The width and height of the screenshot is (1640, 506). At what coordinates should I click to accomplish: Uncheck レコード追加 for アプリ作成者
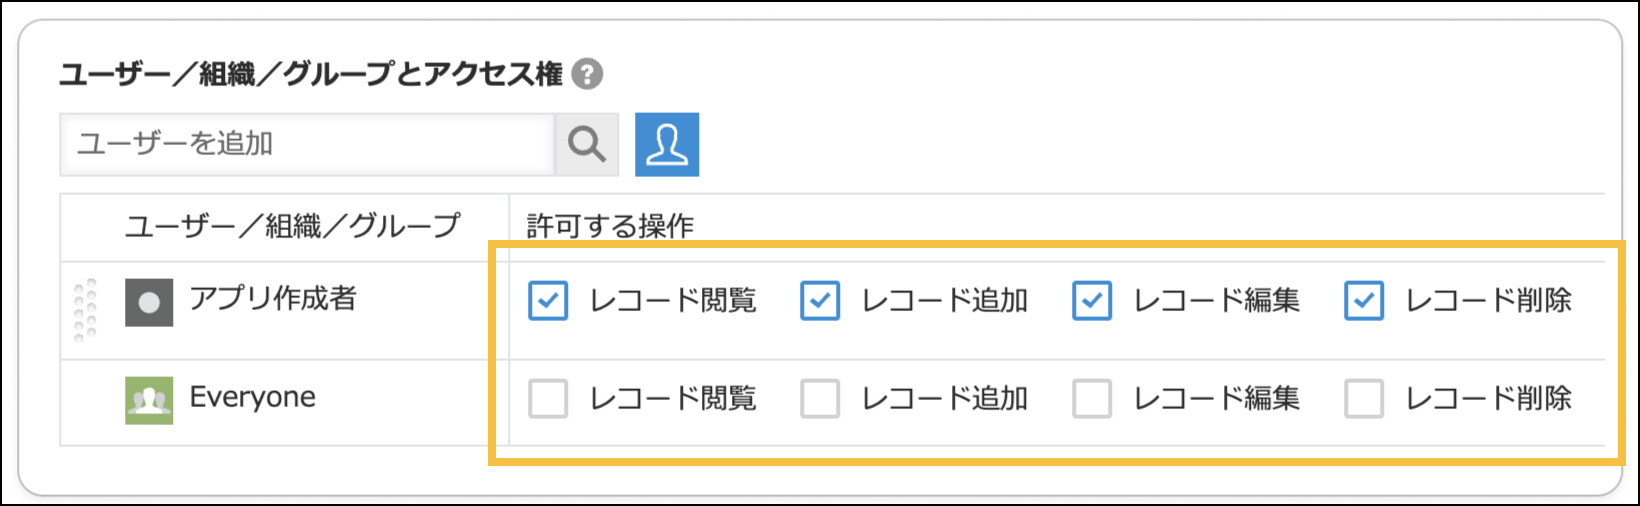click(820, 301)
